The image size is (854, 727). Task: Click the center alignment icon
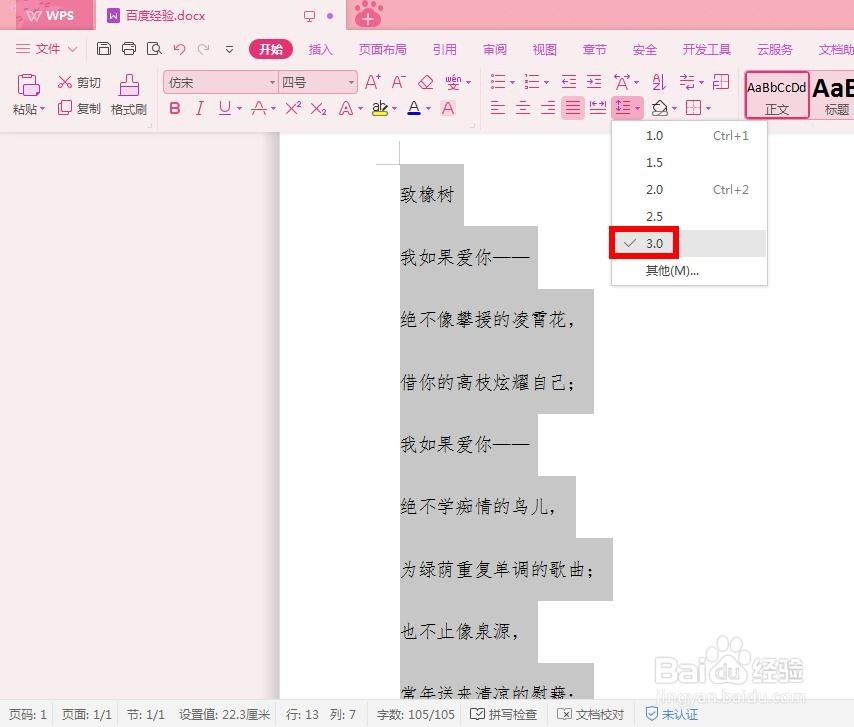point(522,108)
